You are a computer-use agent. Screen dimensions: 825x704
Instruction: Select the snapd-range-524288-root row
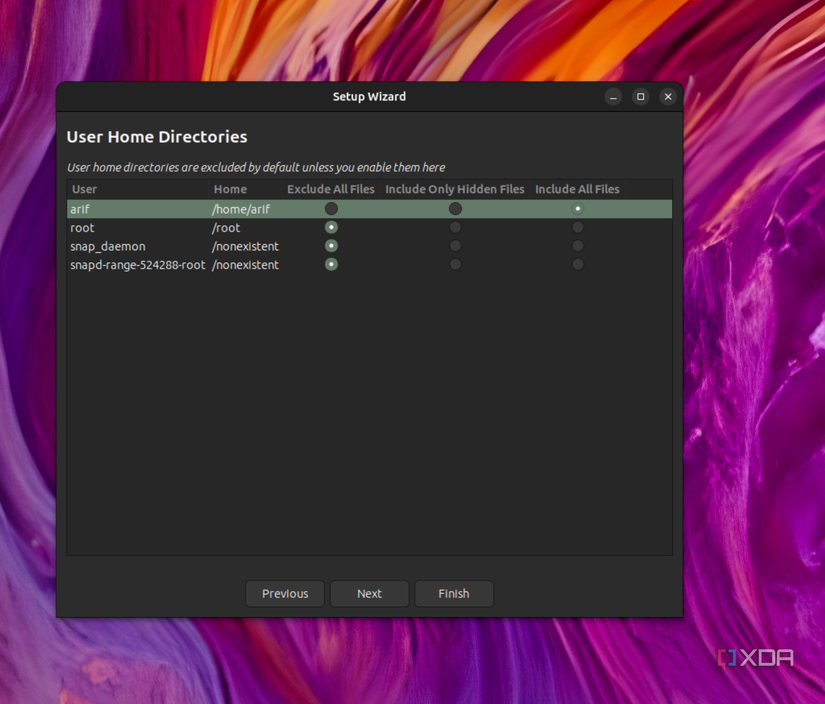150,264
